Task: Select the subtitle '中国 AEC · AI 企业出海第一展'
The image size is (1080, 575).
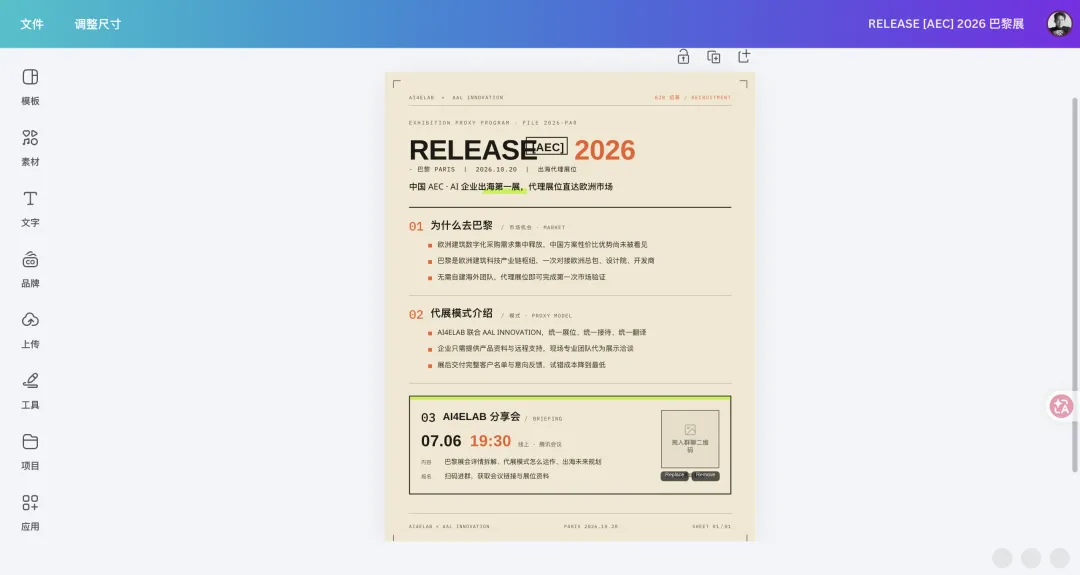Action: pyautogui.click(x=465, y=187)
